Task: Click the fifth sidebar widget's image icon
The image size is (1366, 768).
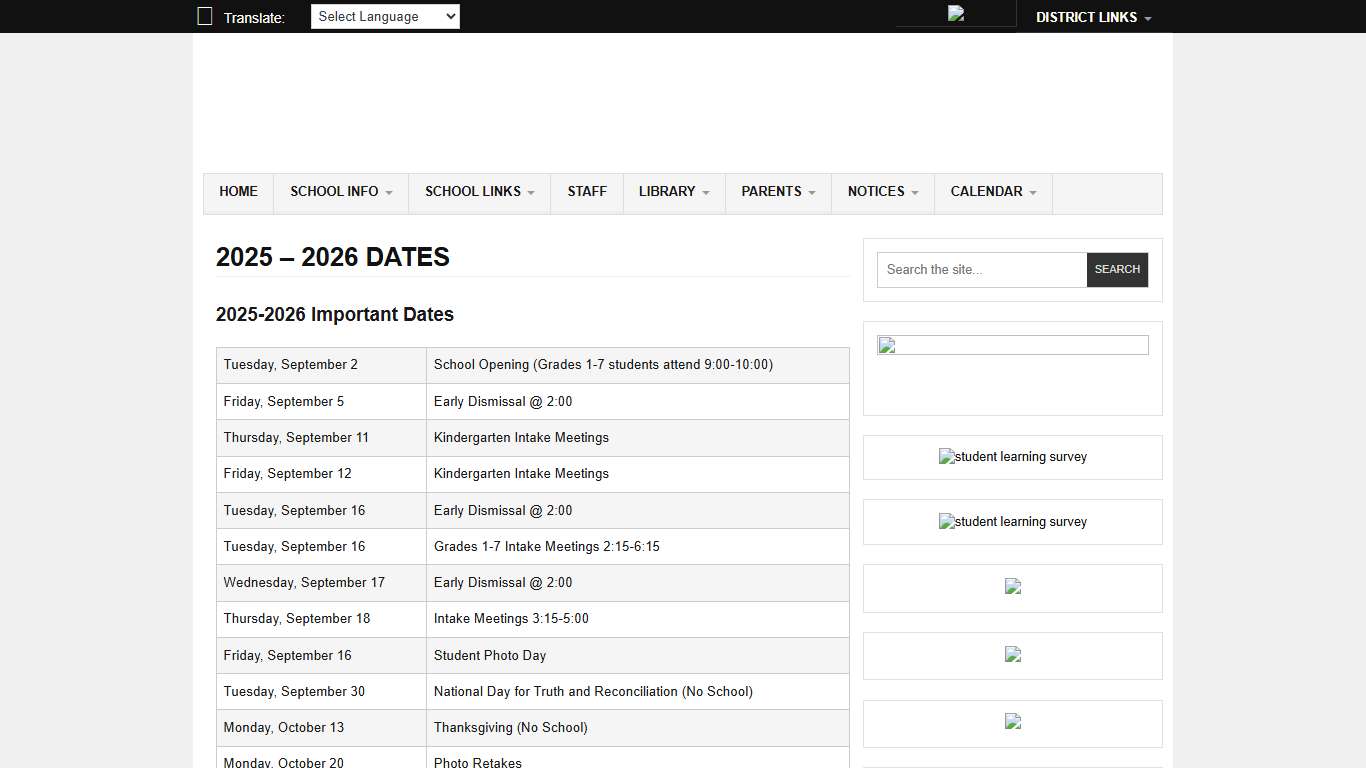Action: 1012,654
